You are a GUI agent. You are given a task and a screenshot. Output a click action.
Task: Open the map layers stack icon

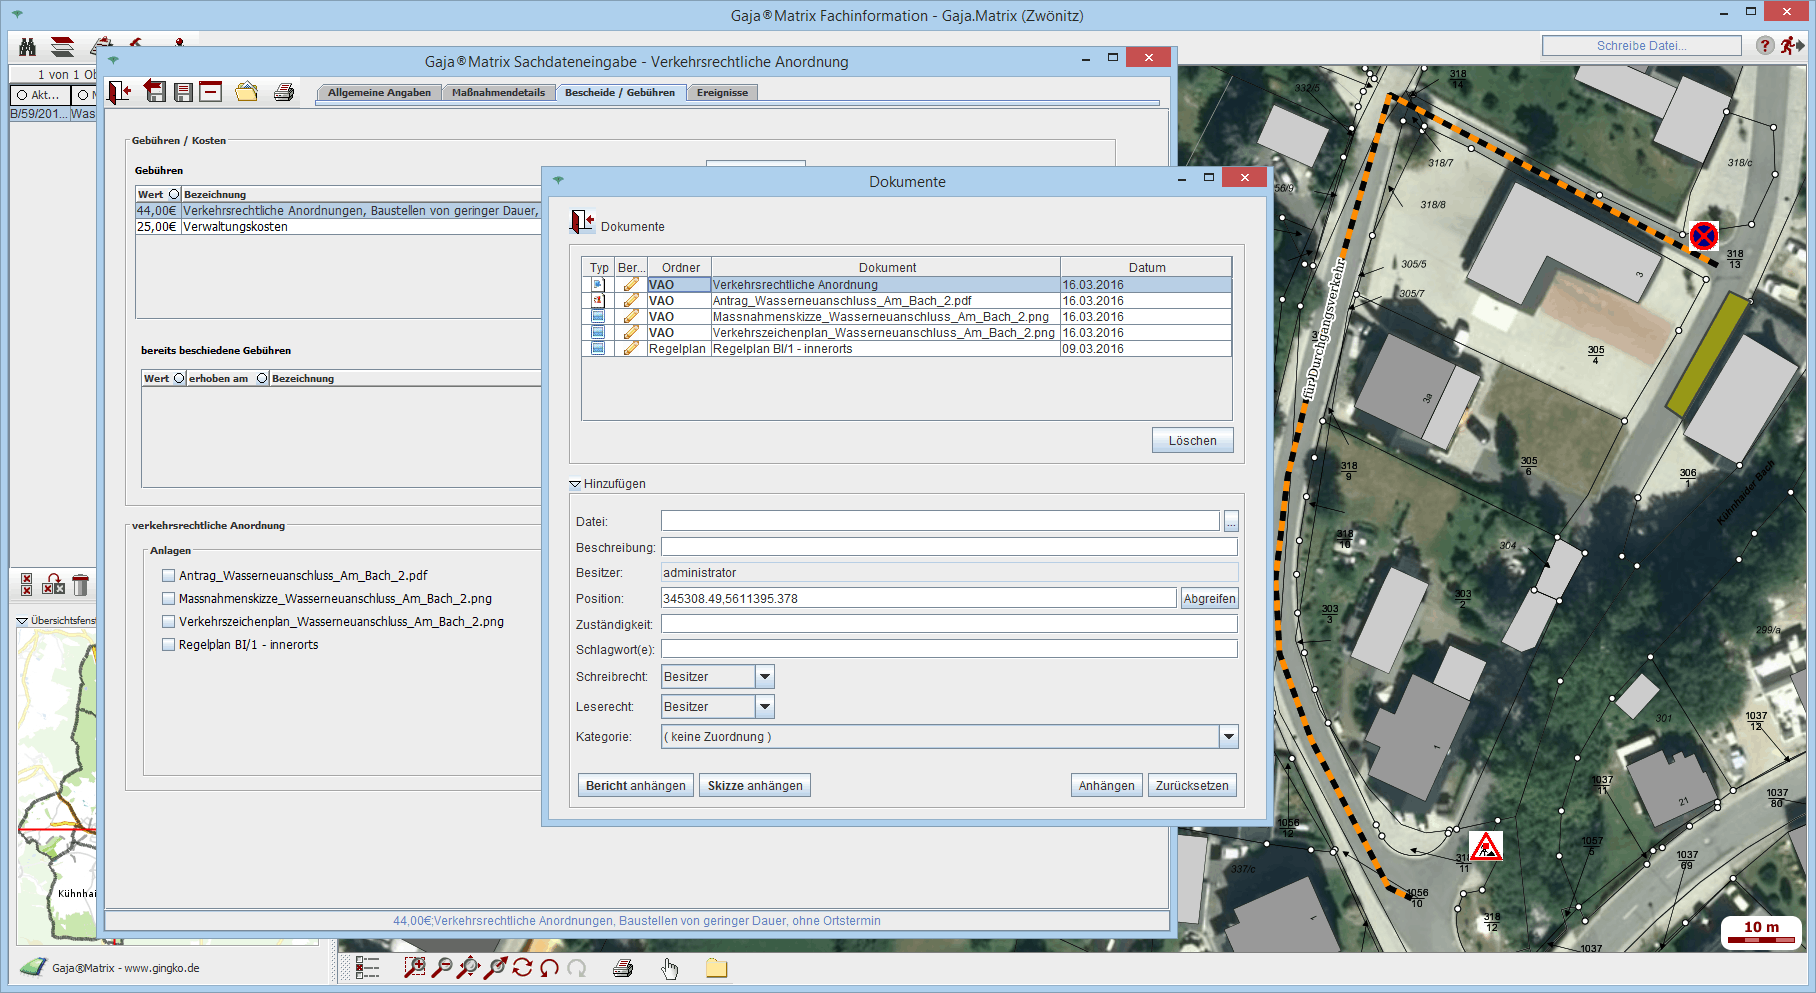[62, 47]
